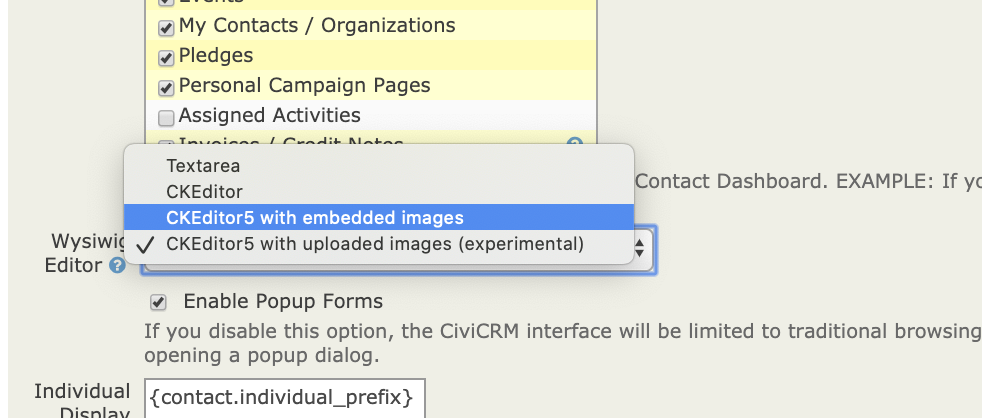Image resolution: width=982 pixels, height=418 pixels.
Task: Click the Personal Campaign Pages label
Action: 304,85
